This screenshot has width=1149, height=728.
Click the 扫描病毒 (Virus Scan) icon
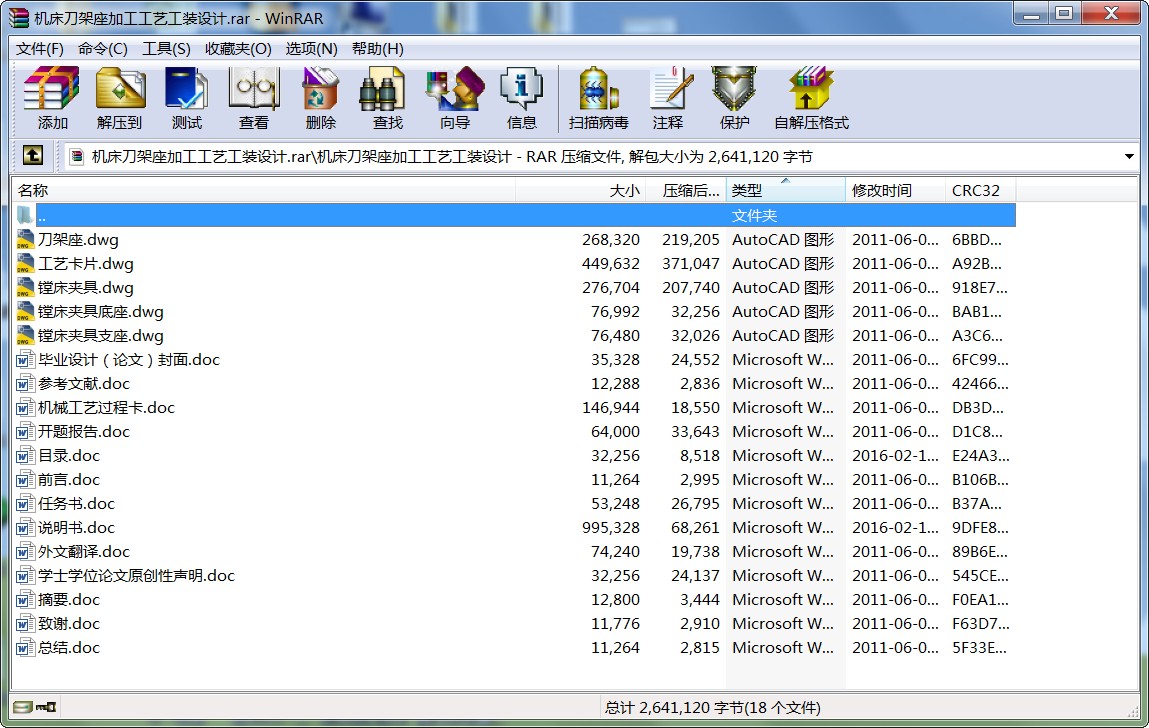599,89
